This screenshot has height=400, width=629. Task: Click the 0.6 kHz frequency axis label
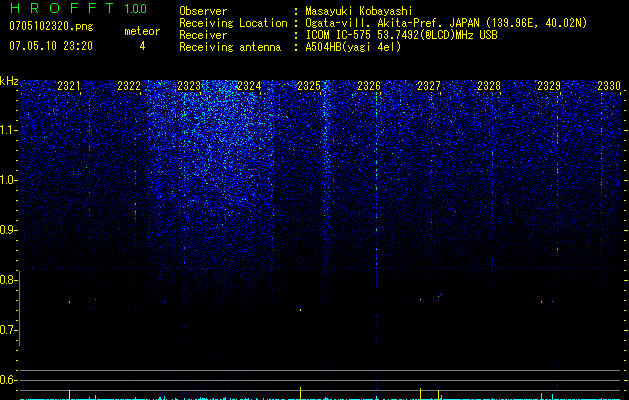[8, 380]
